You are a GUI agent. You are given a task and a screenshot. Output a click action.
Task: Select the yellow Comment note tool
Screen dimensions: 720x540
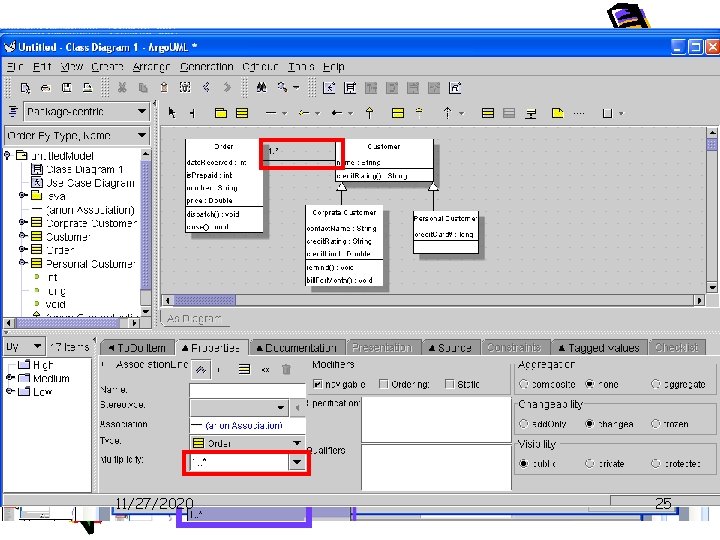[557, 112]
